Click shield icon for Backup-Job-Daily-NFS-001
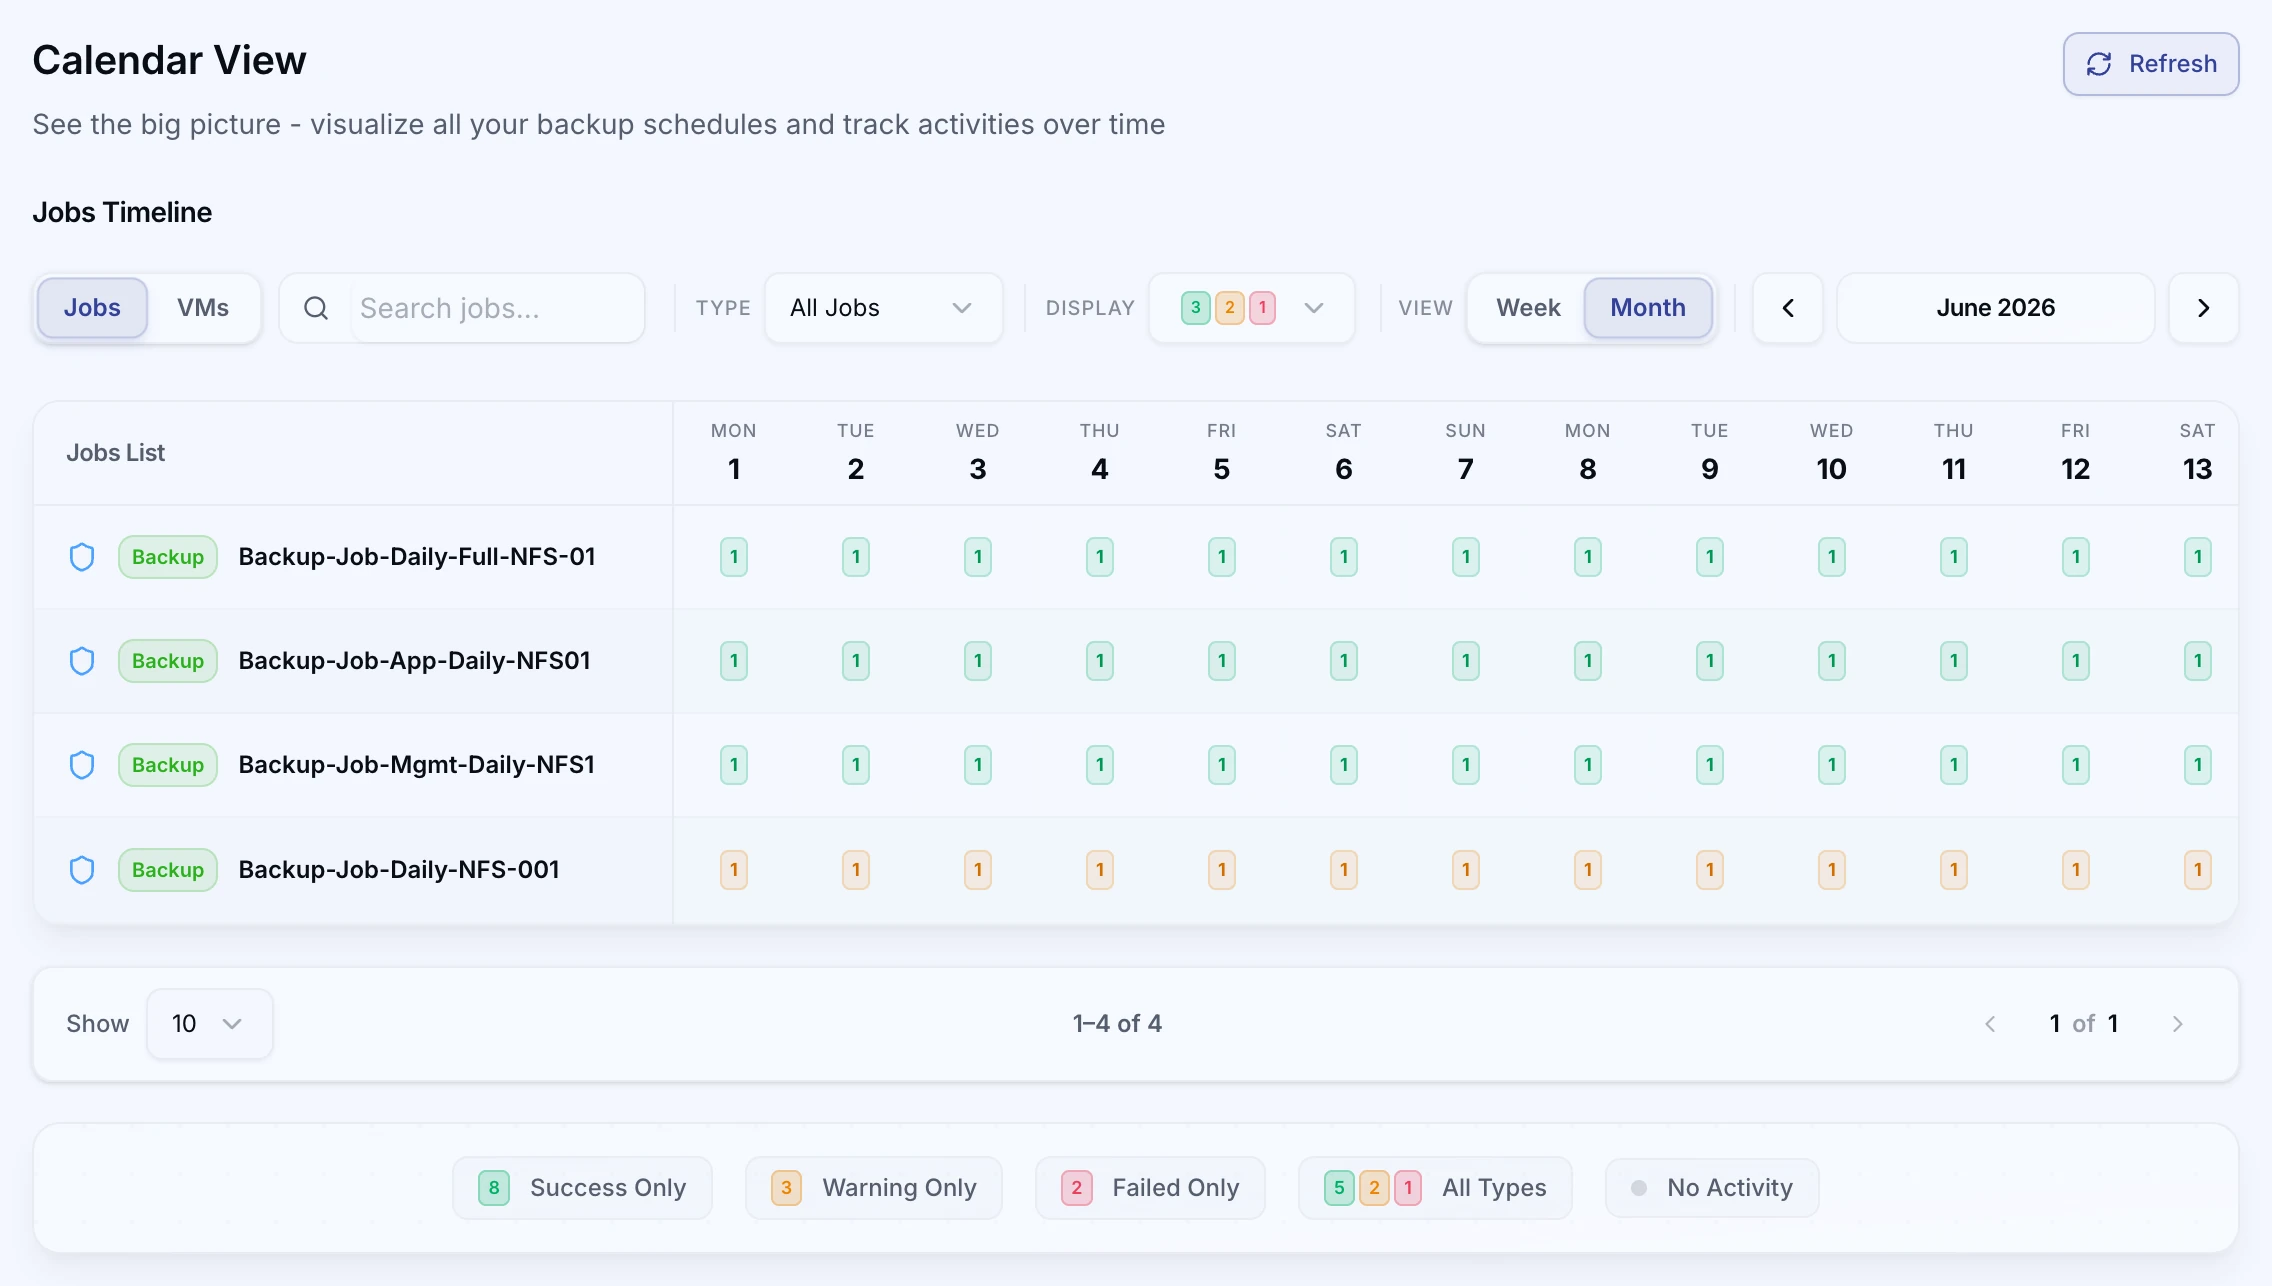 pos(82,870)
